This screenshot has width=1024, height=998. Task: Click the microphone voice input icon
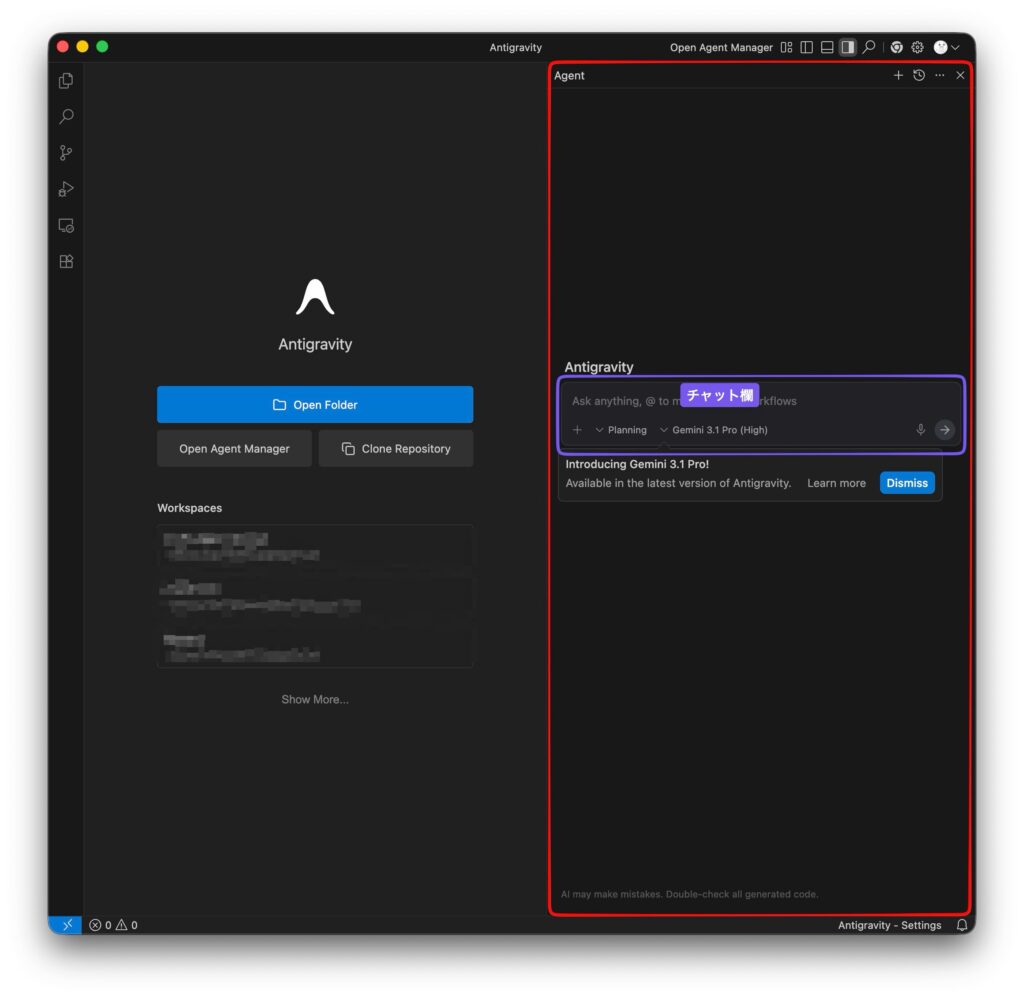920,430
